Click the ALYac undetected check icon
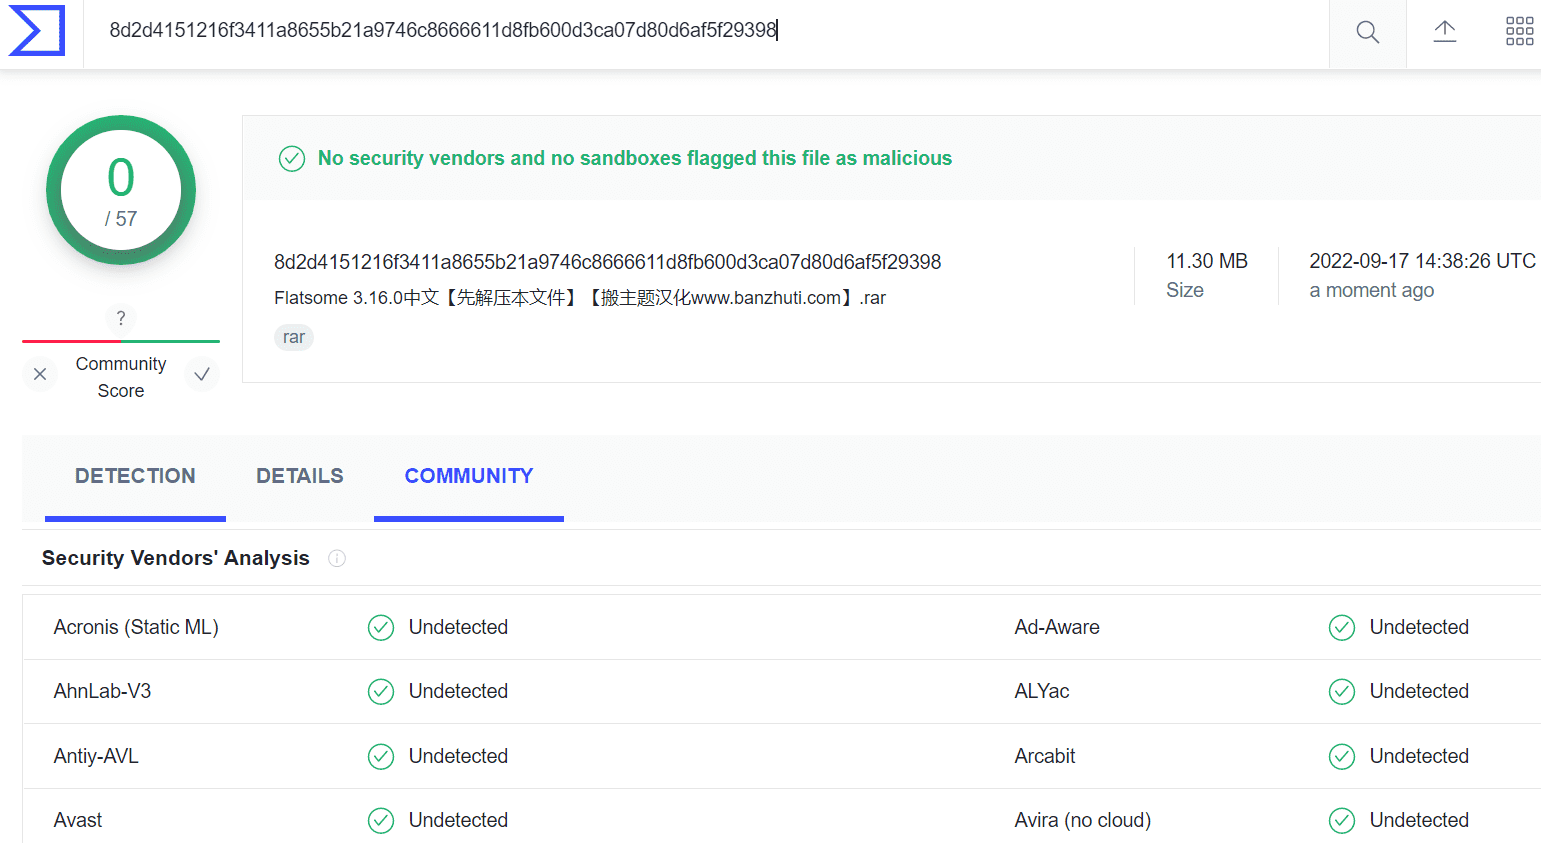Viewport: 1541px width, 843px height. pos(1342,691)
